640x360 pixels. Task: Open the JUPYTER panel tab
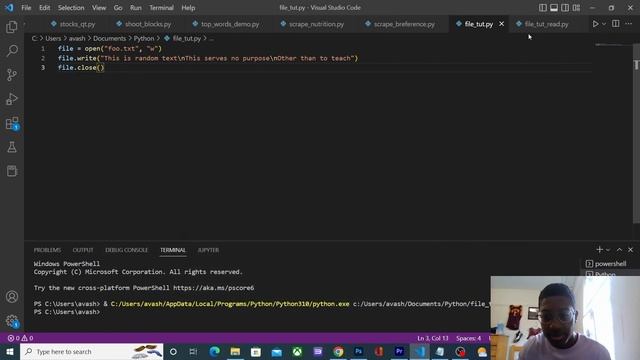click(208, 250)
